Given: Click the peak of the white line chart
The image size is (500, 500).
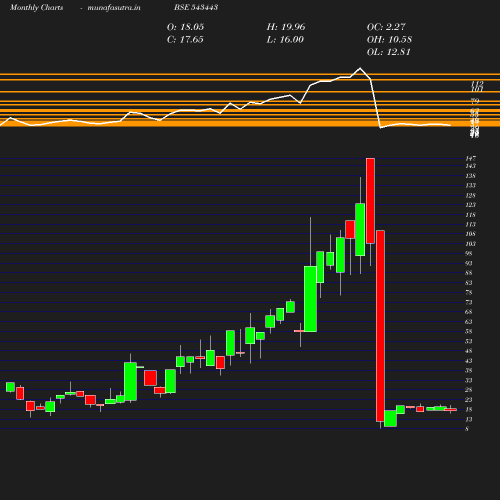Looking at the screenshot, I should [x=360, y=68].
